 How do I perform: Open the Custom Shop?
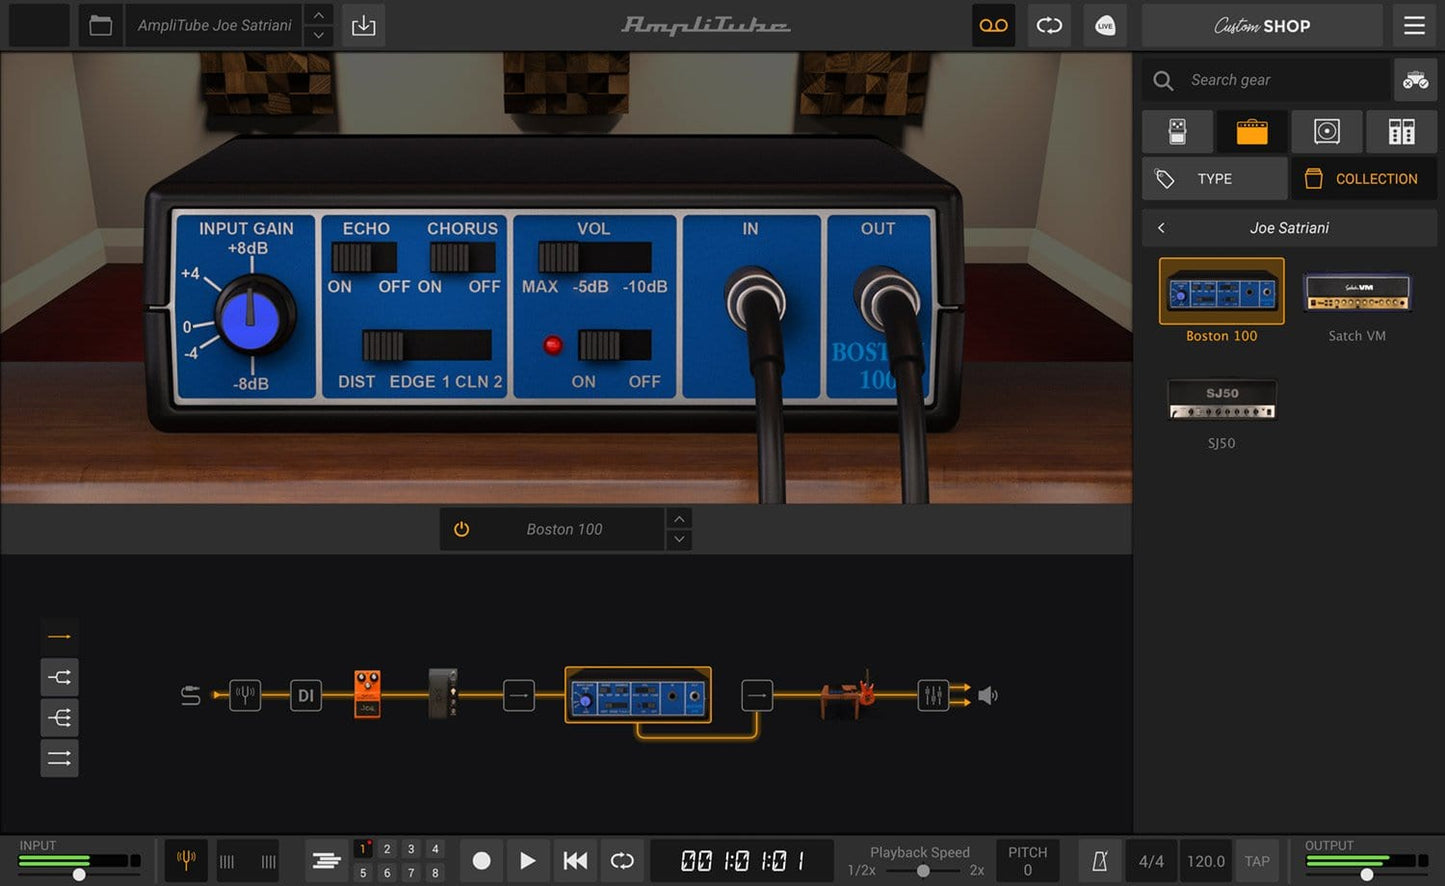point(1262,26)
